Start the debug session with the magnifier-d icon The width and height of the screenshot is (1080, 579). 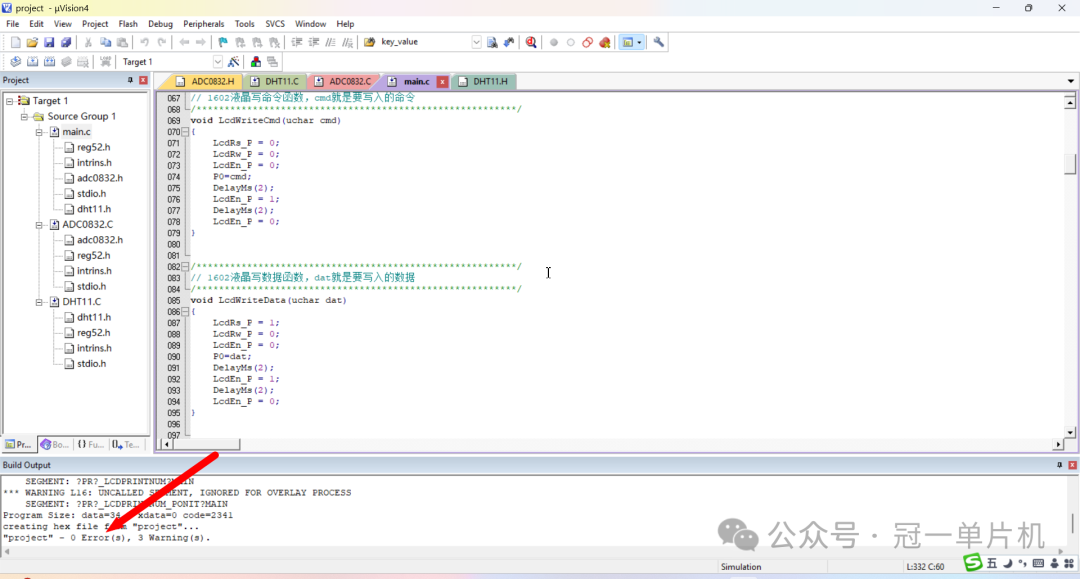click(531, 42)
